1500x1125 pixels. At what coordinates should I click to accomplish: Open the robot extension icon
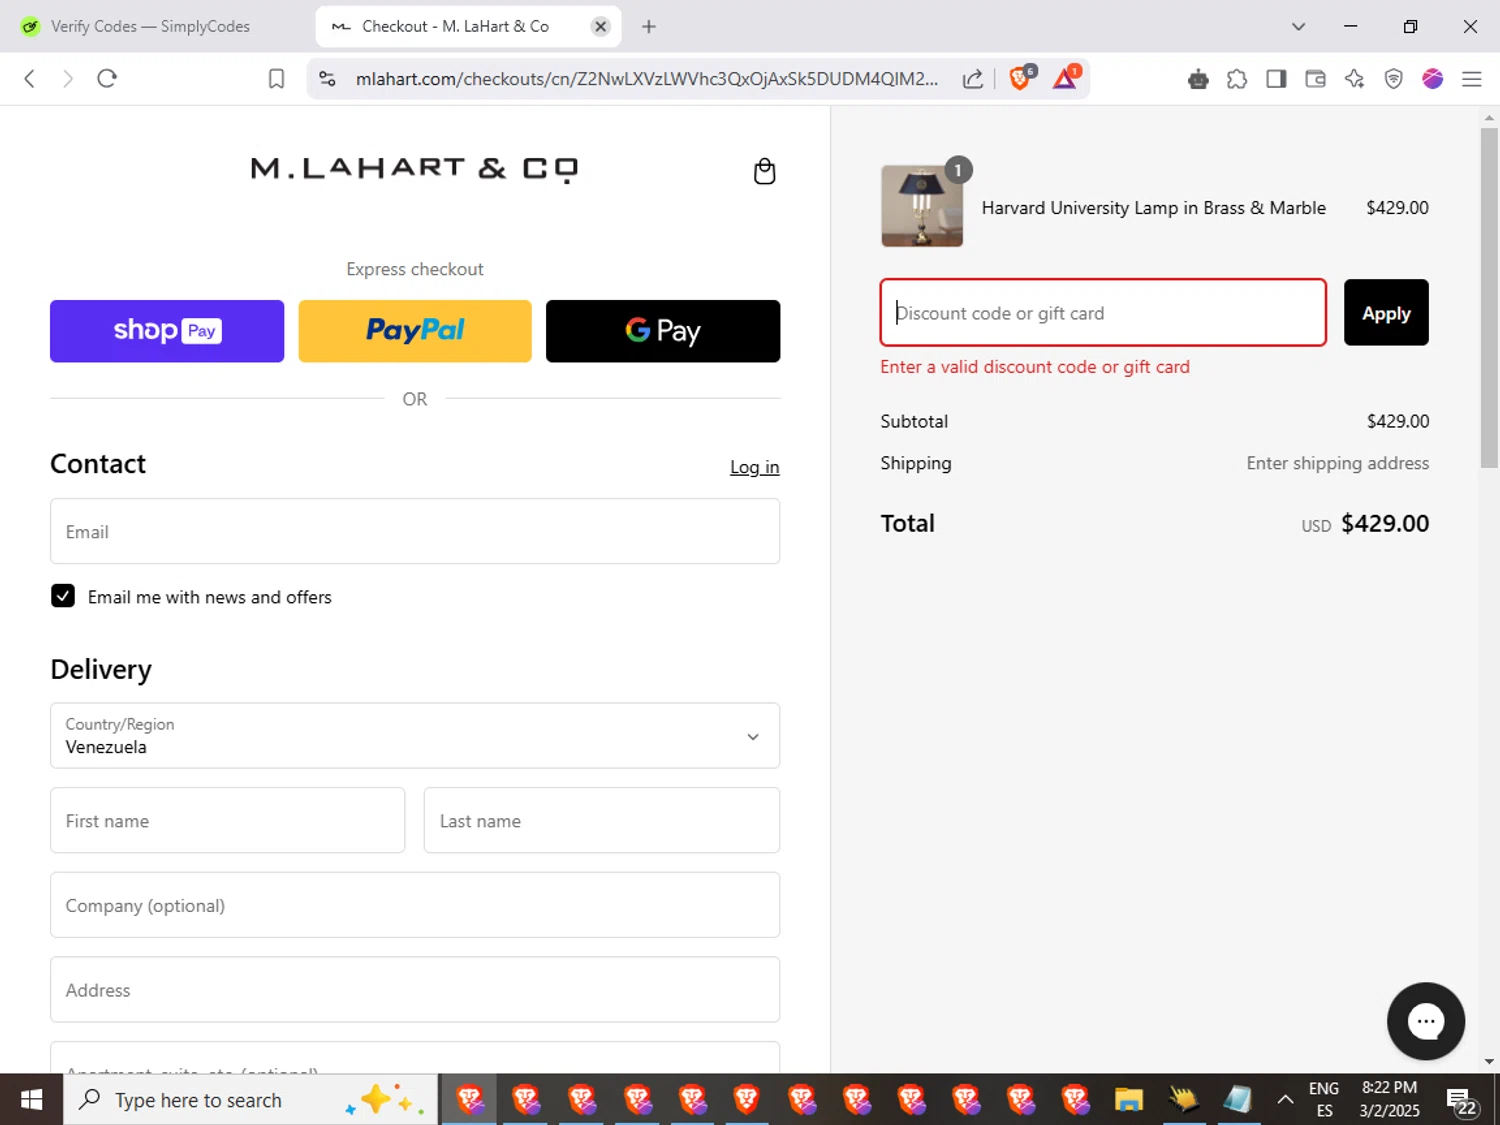pyautogui.click(x=1198, y=79)
